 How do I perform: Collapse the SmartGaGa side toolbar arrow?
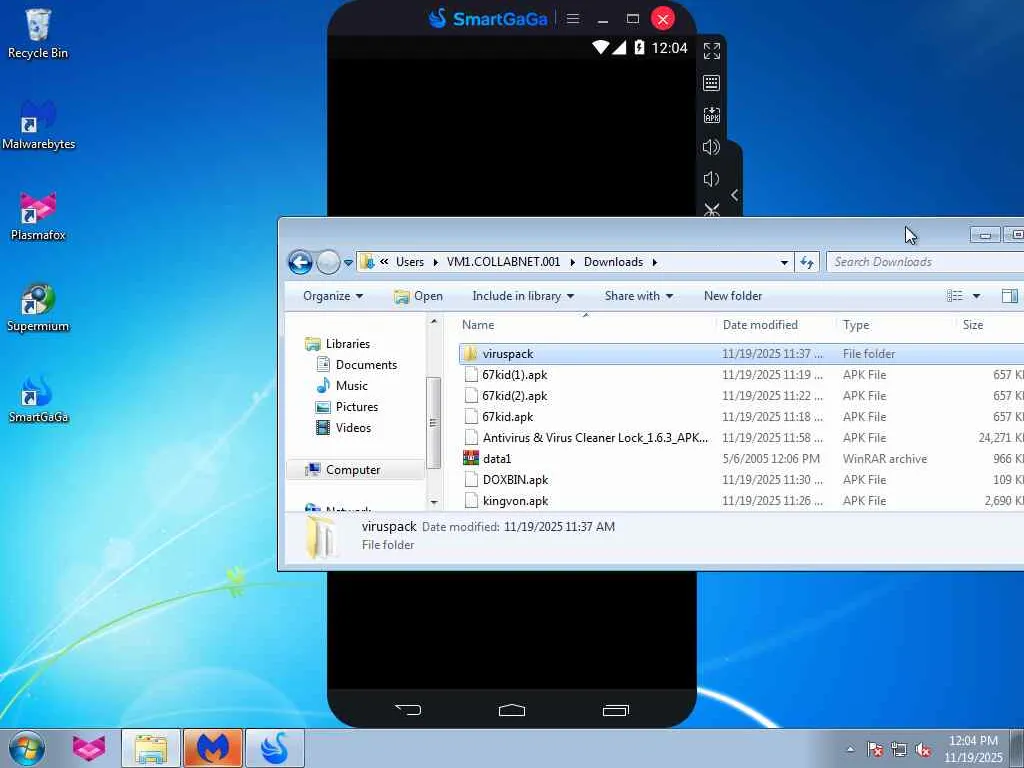pos(735,195)
